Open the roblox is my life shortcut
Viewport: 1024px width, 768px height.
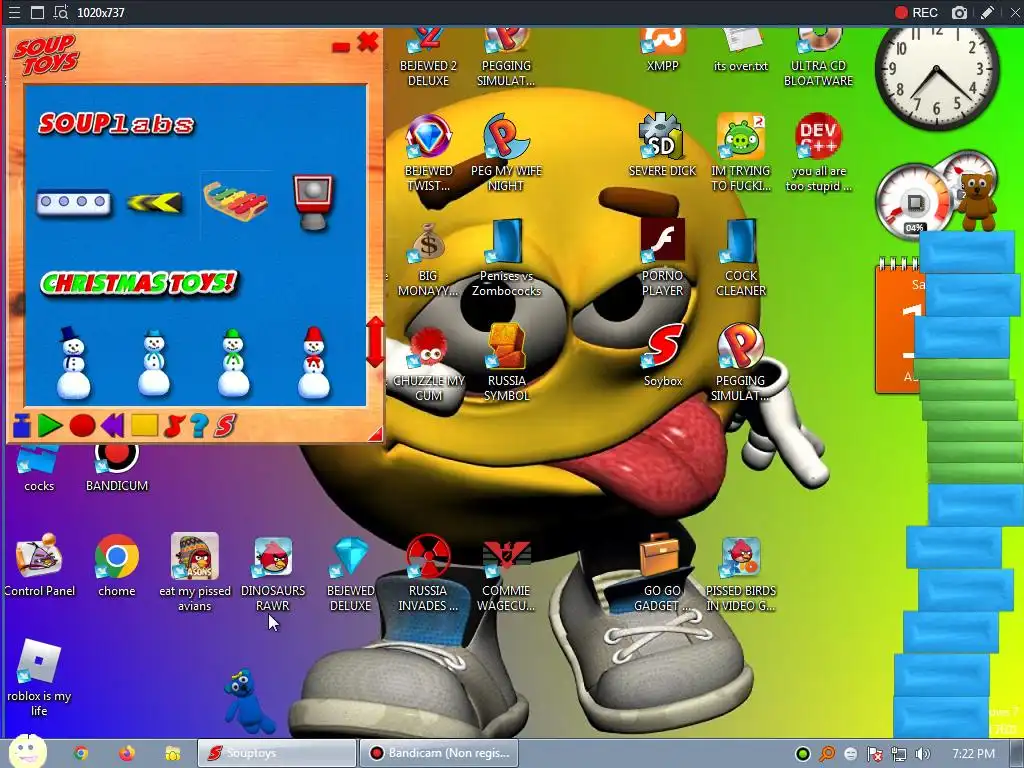(x=39, y=678)
